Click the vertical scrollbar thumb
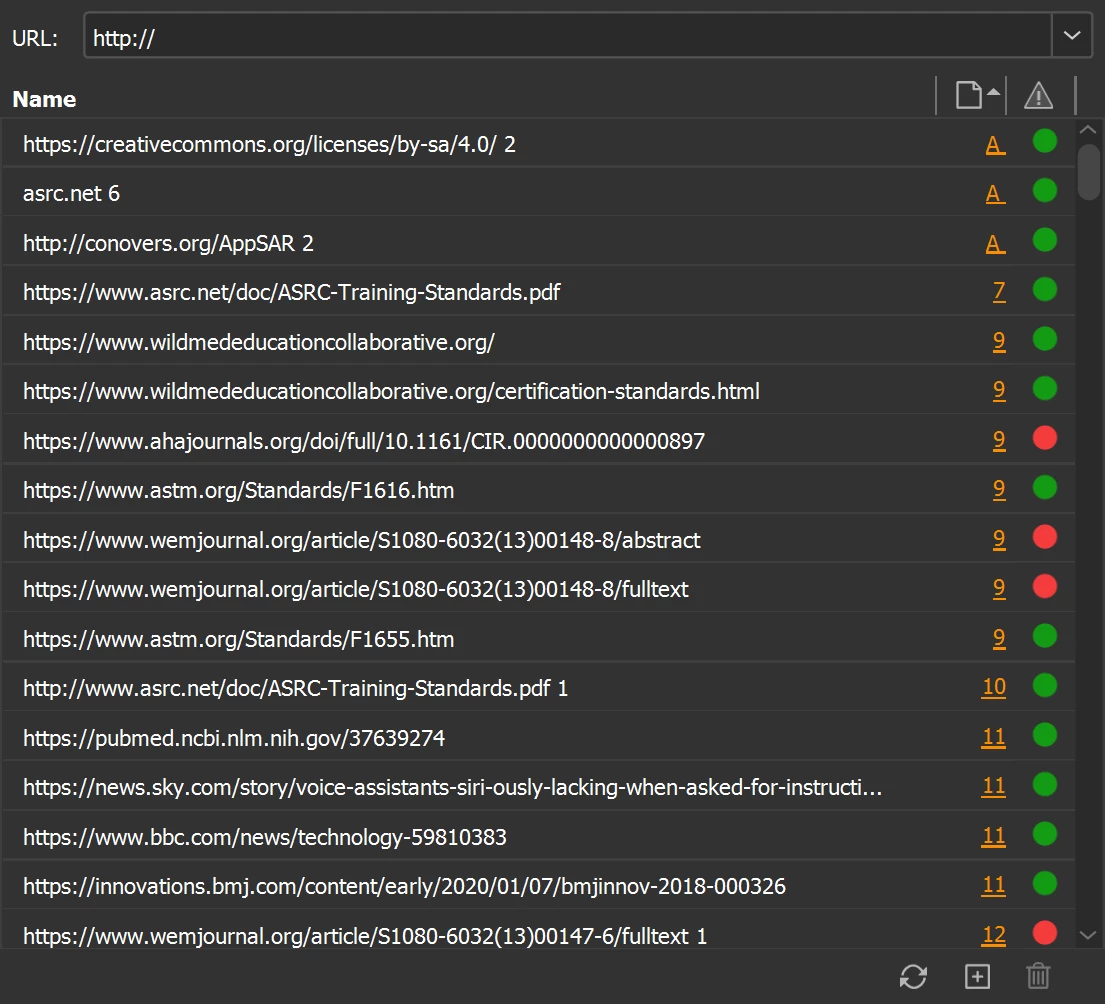1105x1004 pixels. click(1089, 171)
